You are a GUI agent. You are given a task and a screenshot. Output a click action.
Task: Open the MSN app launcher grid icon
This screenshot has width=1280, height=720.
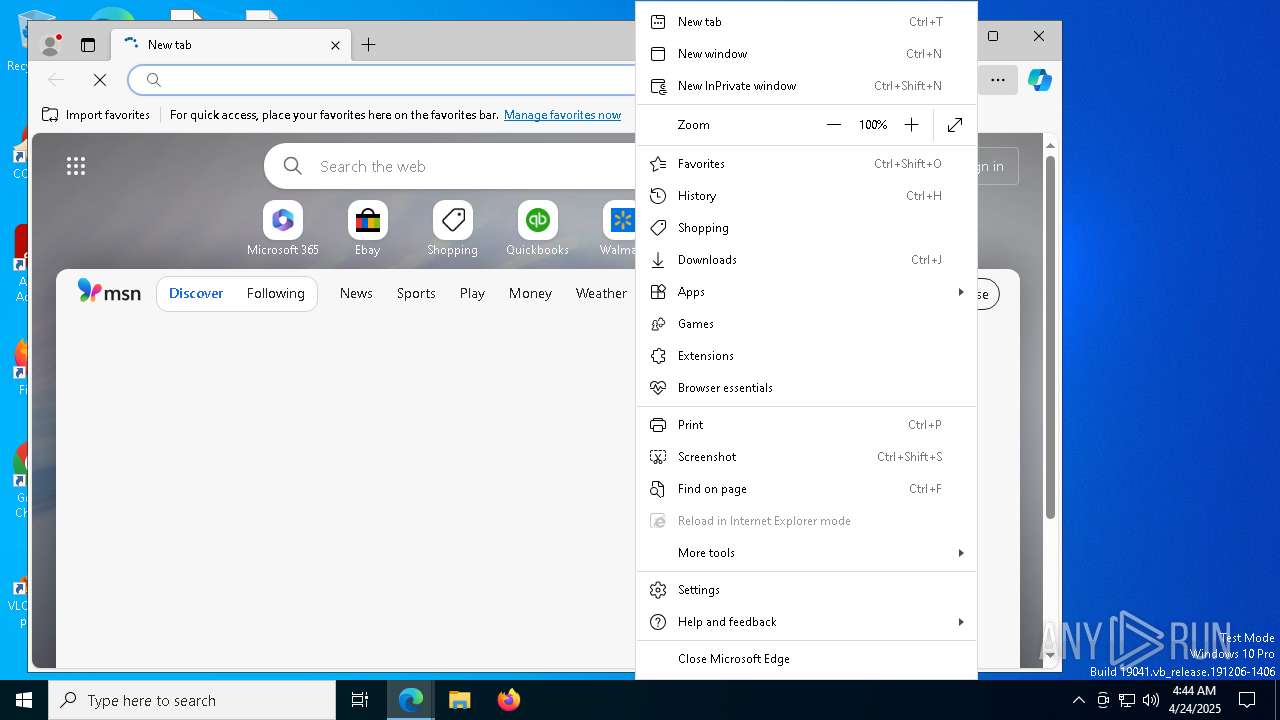tap(76, 167)
